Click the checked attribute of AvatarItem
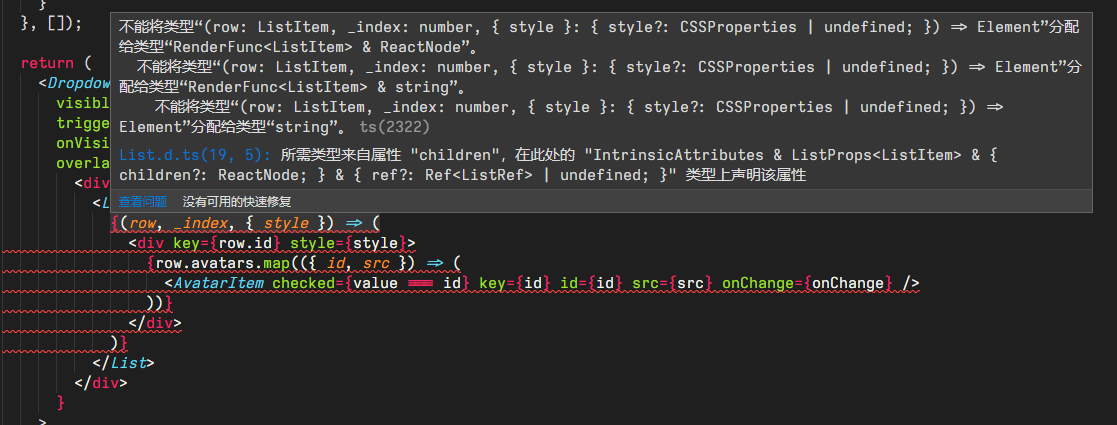This screenshot has width=1117, height=425. 304,283
